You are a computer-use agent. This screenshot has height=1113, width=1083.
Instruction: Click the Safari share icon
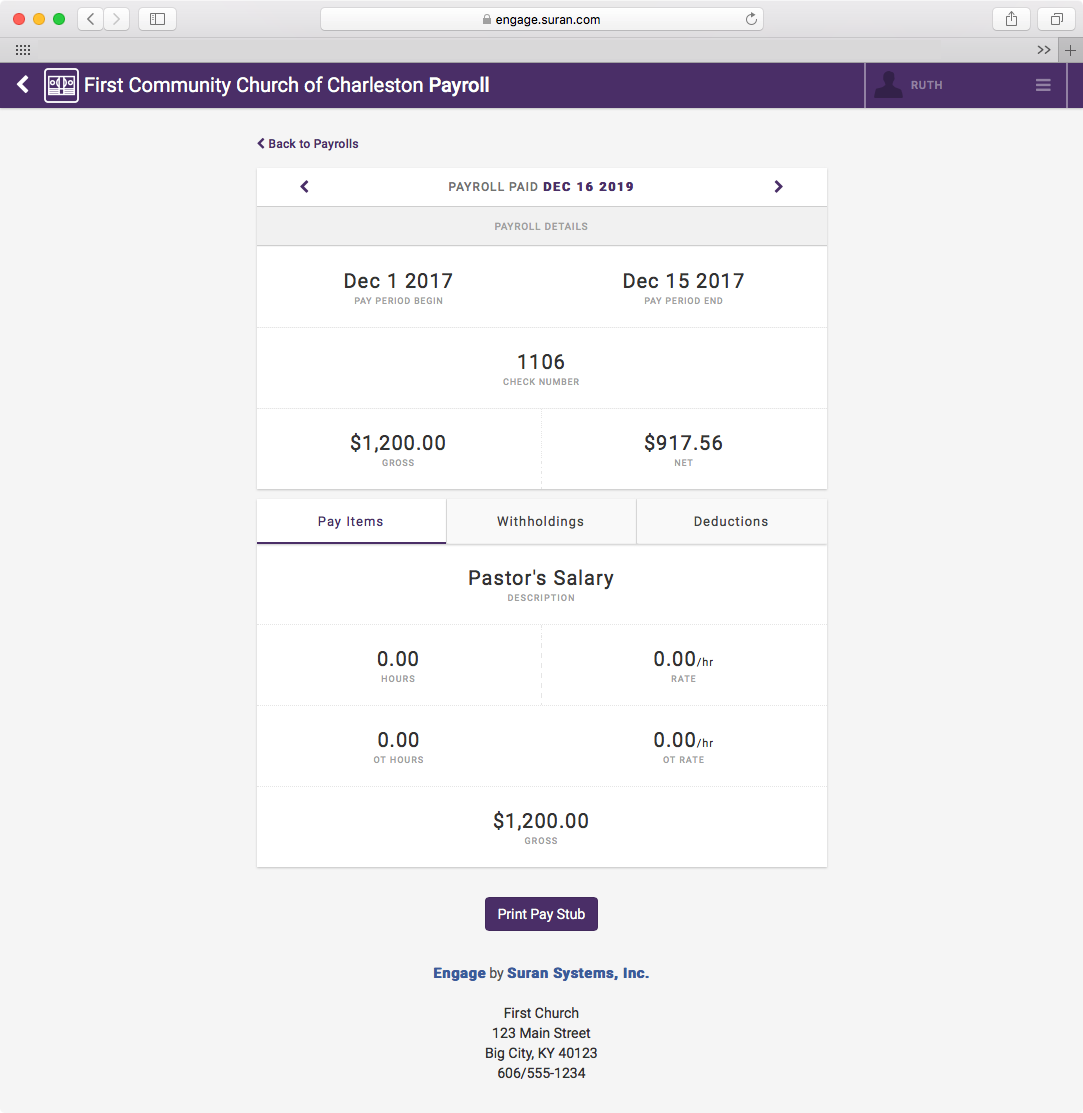tap(1011, 19)
